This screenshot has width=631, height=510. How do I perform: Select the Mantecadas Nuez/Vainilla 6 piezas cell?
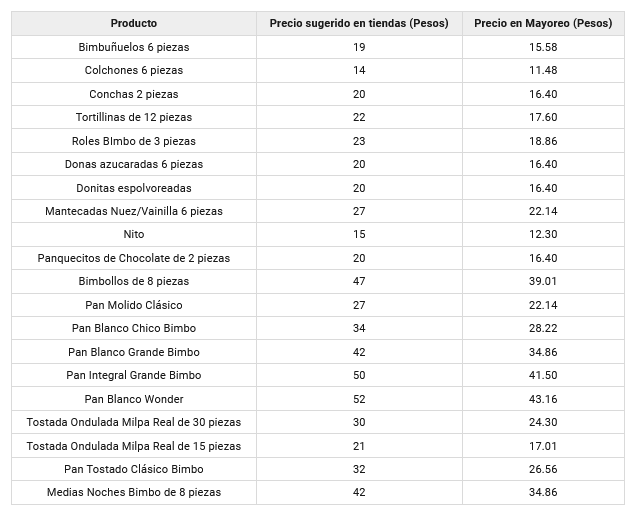coord(134,211)
